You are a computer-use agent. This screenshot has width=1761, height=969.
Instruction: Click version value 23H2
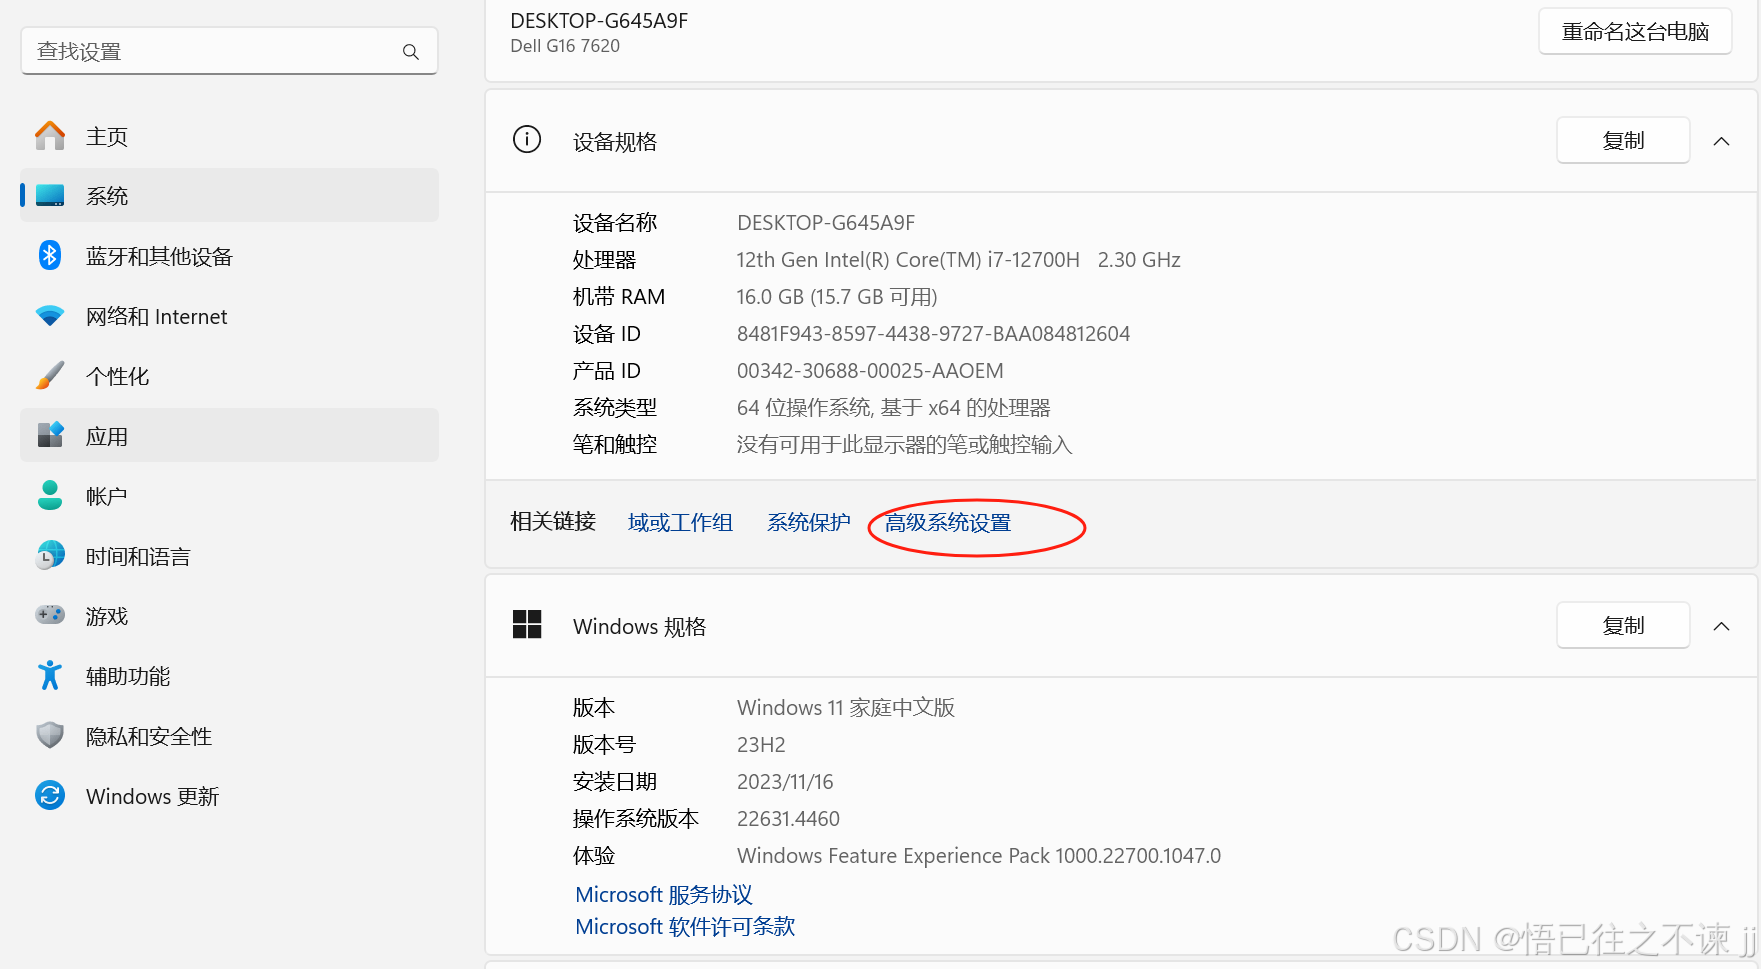point(761,745)
